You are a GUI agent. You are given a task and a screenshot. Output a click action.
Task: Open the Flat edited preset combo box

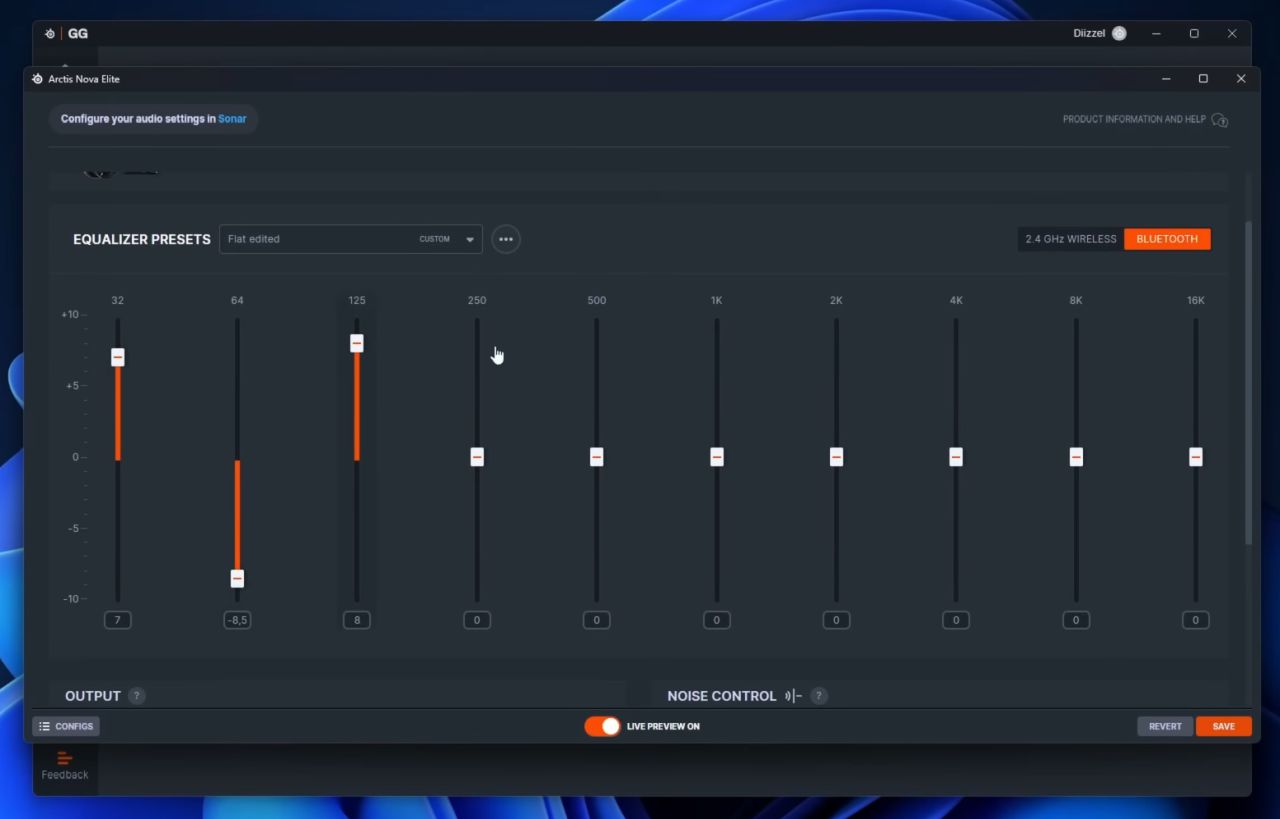click(x=320, y=239)
